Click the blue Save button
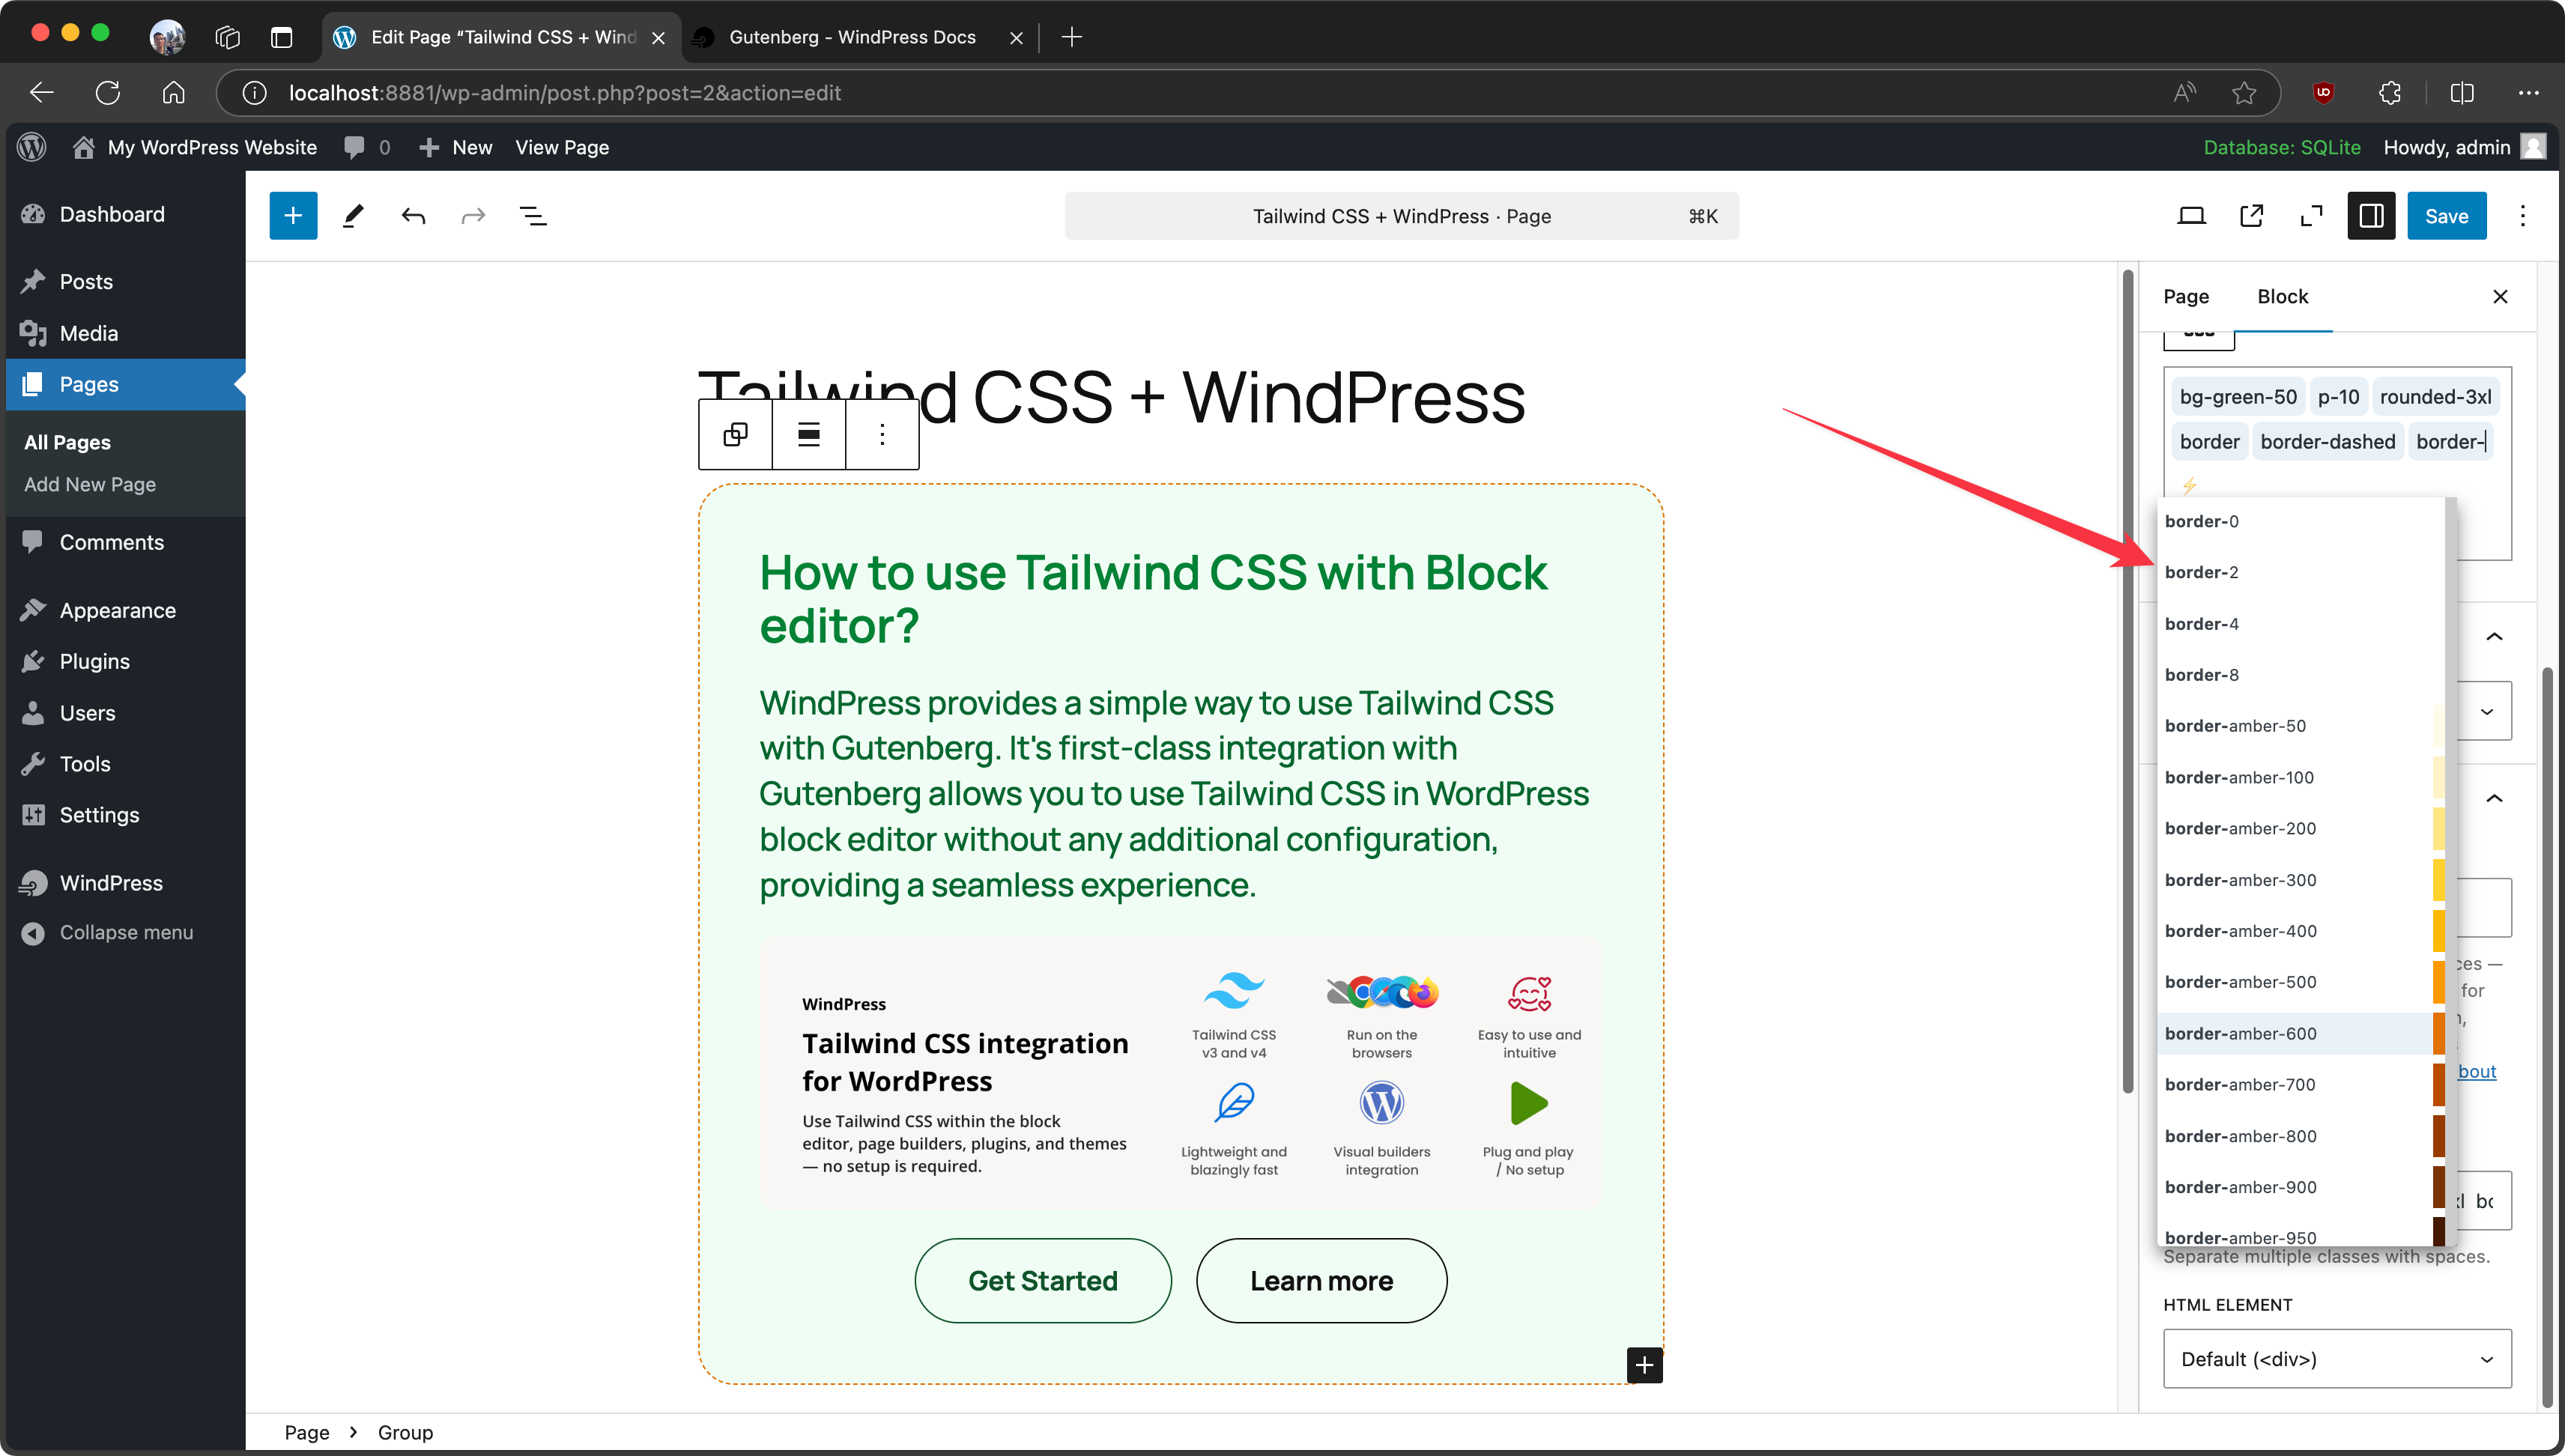 [2446, 216]
